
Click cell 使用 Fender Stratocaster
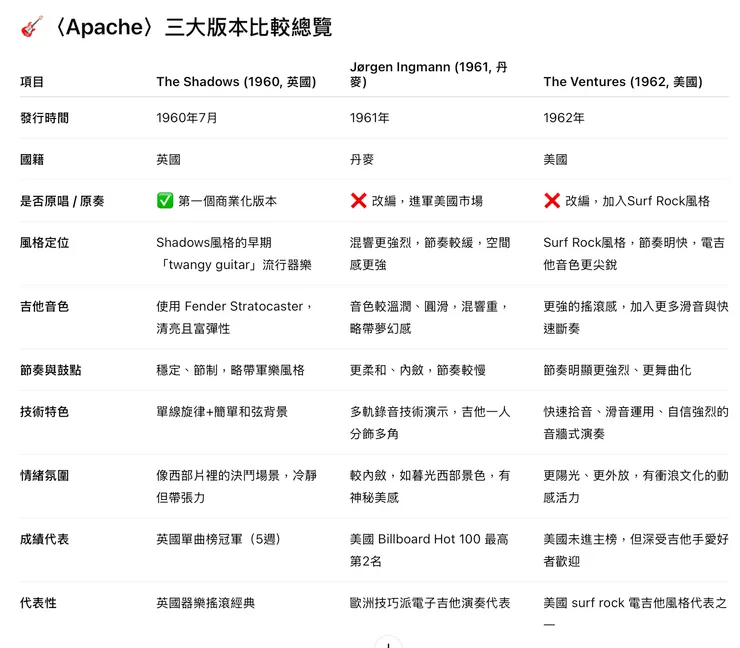tap(235, 317)
